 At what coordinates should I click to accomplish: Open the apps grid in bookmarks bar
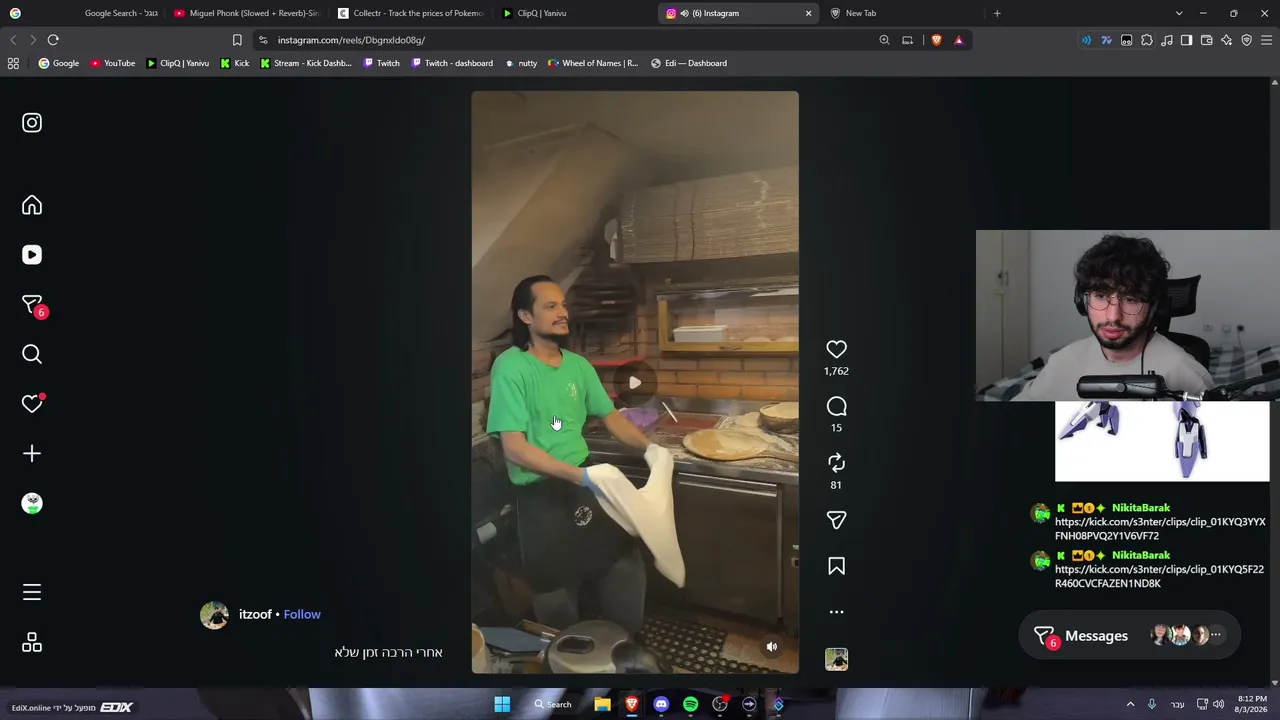click(x=13, y=63)
